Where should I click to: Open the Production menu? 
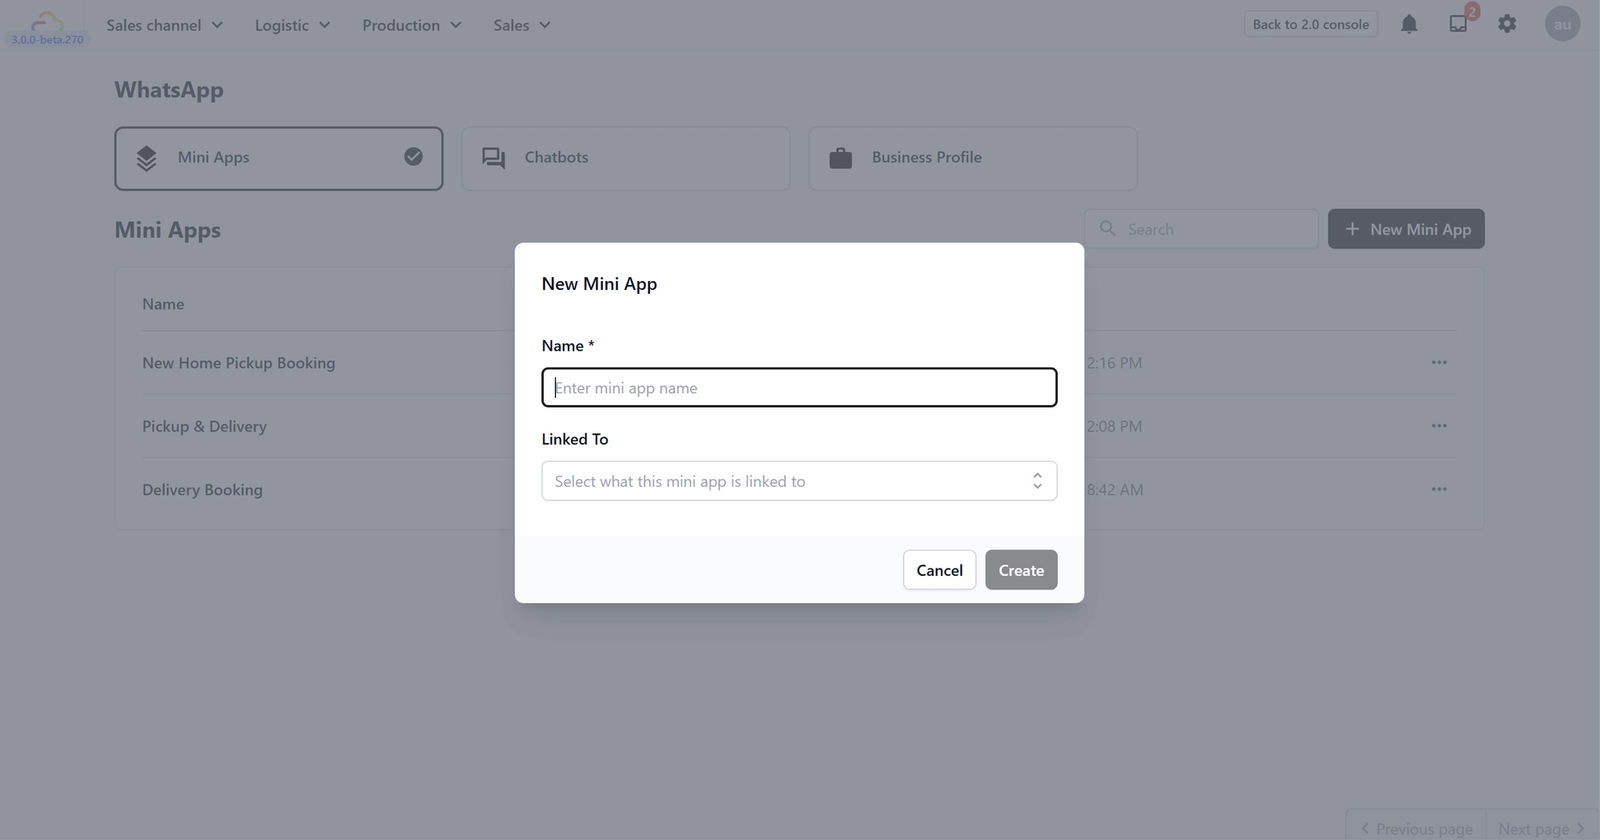pos(411,25)
